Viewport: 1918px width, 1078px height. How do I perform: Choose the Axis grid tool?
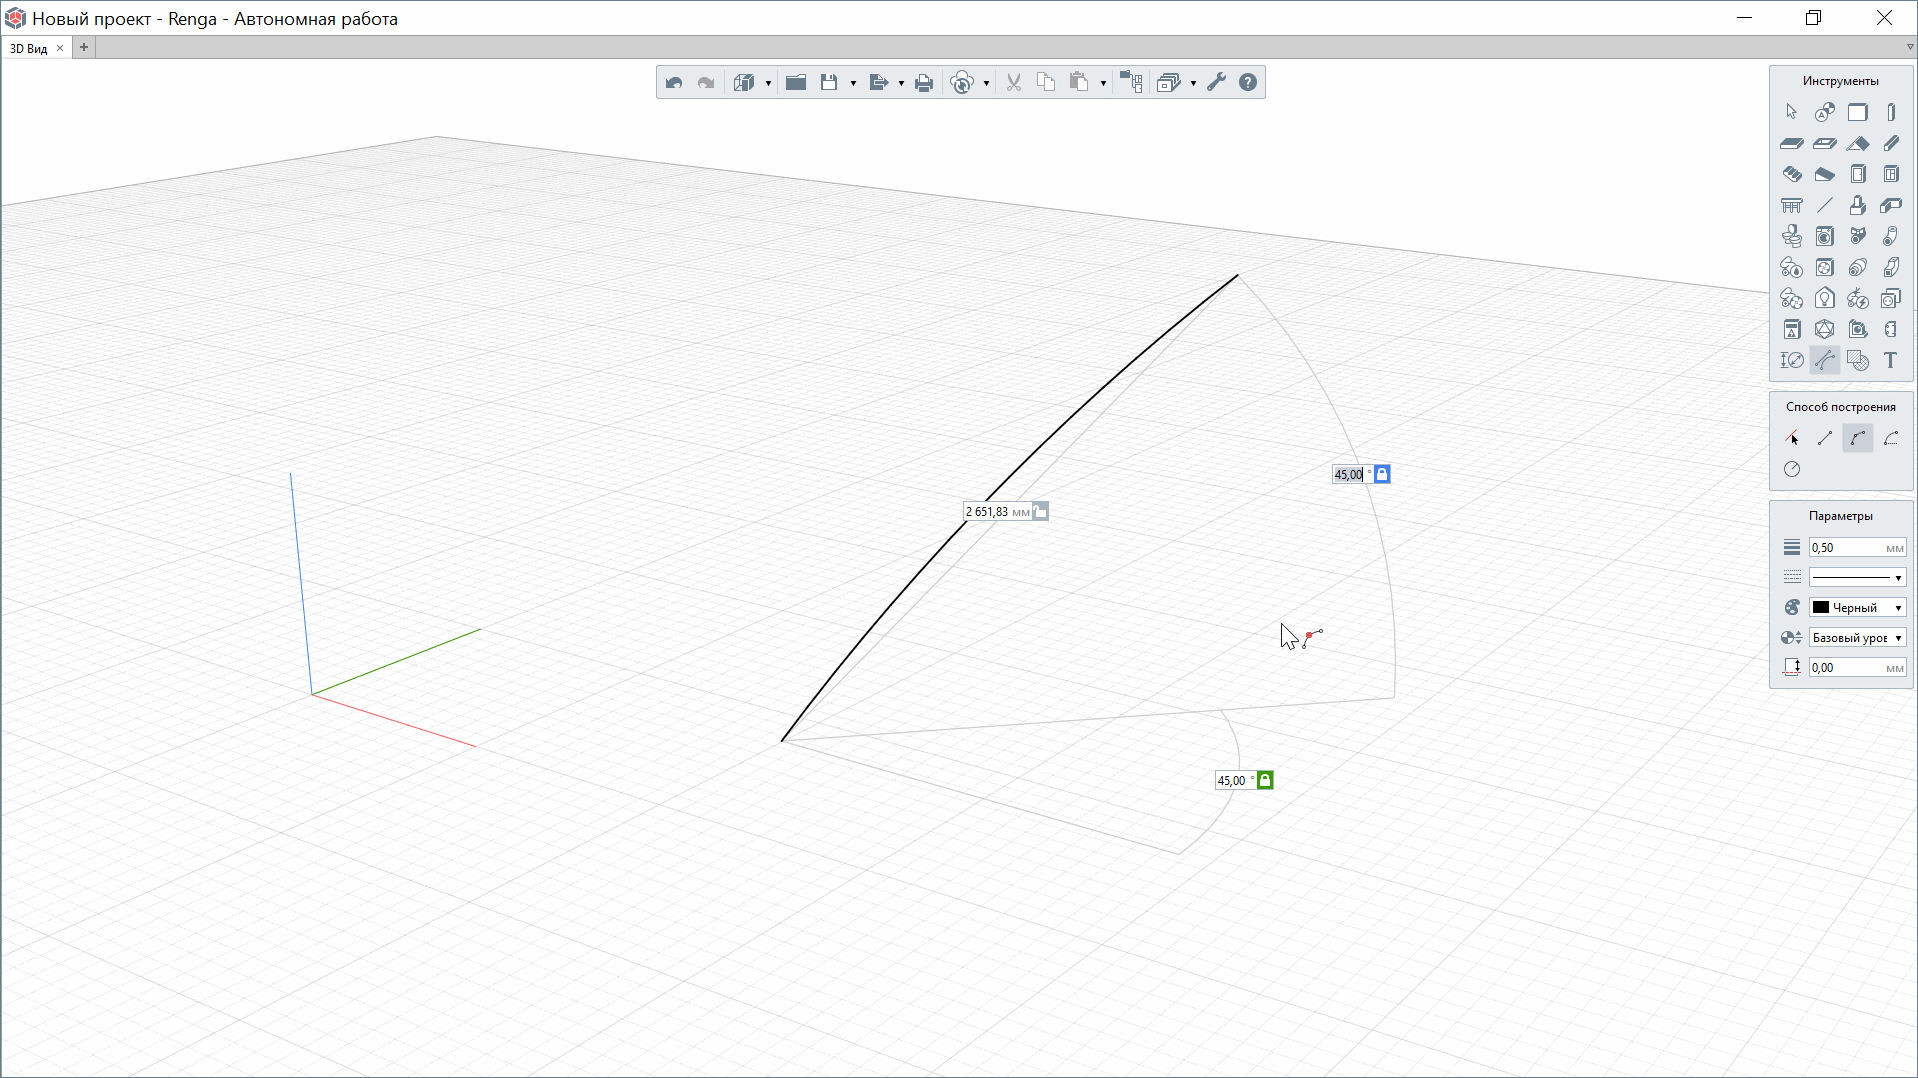click(1825, 112)
